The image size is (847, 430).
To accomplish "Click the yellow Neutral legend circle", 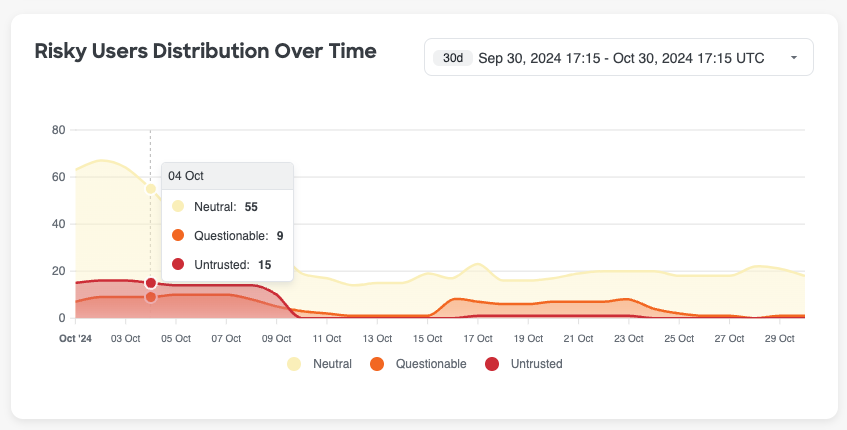I will click(294, 364).
